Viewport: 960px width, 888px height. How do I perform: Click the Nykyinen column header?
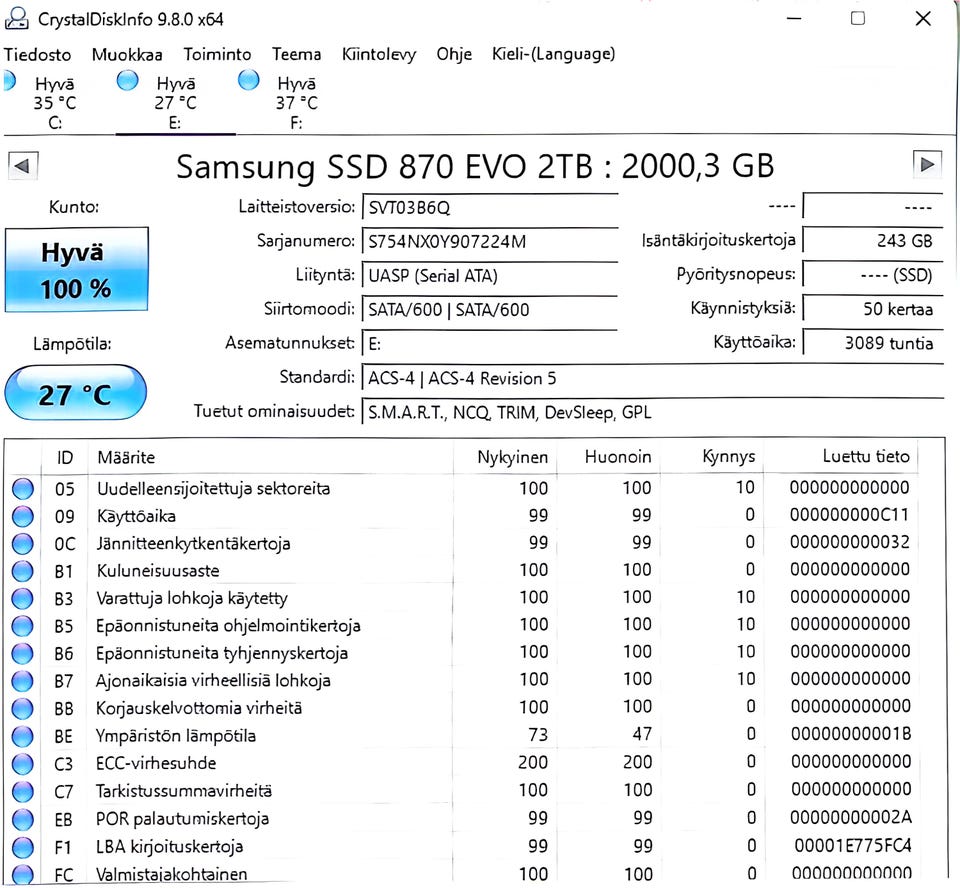point(505,457)
